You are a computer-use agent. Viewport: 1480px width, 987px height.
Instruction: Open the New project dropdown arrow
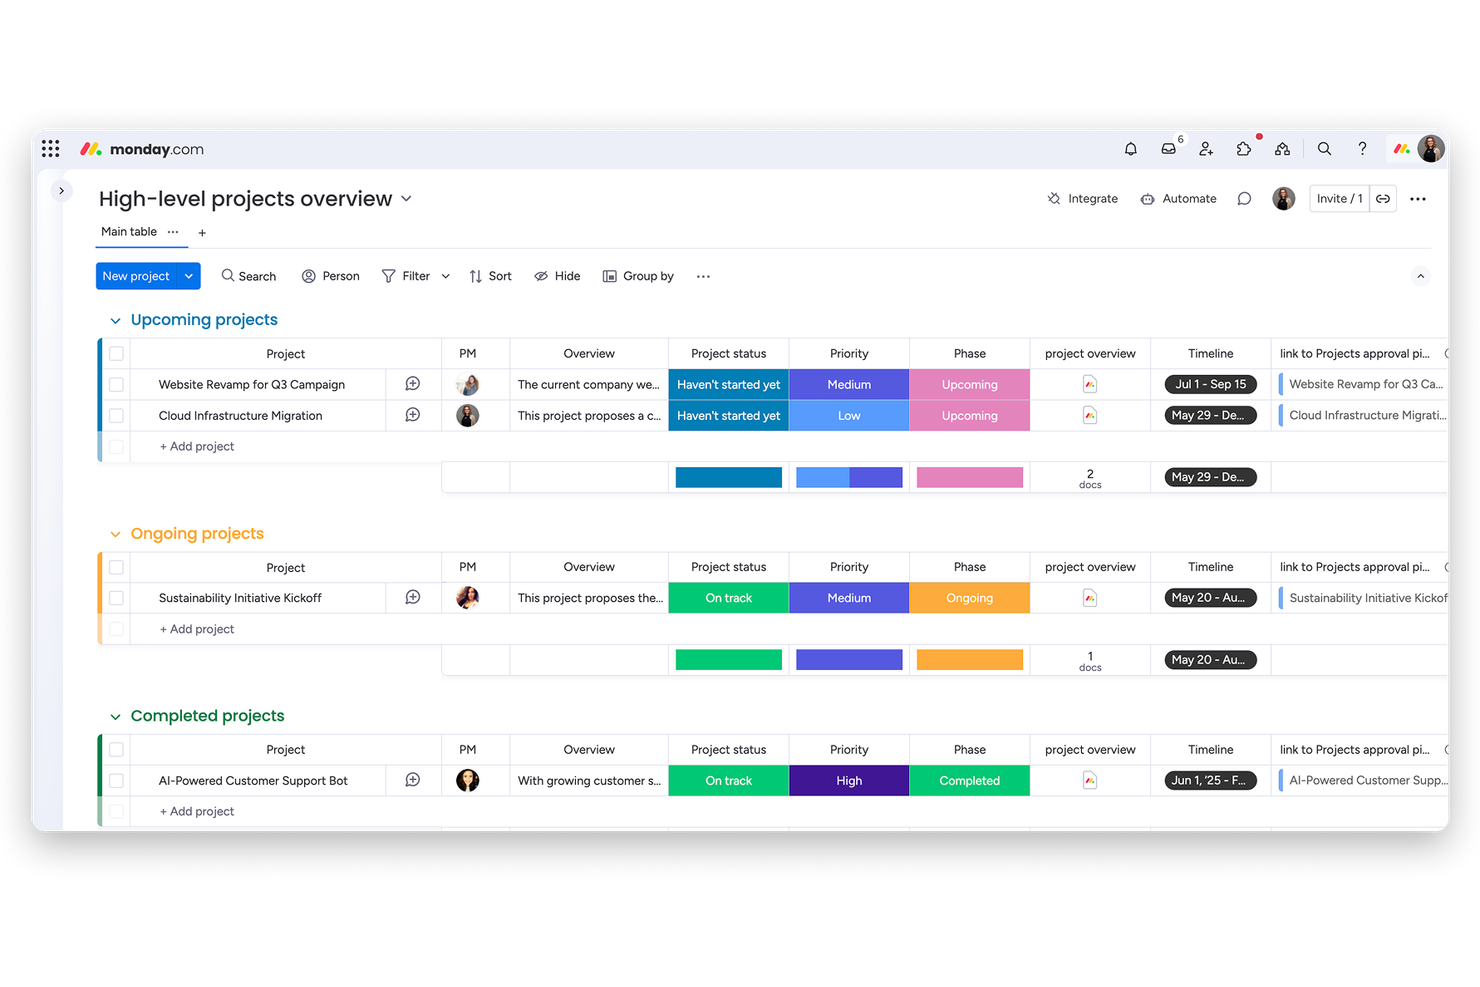[x=189, y=276]
